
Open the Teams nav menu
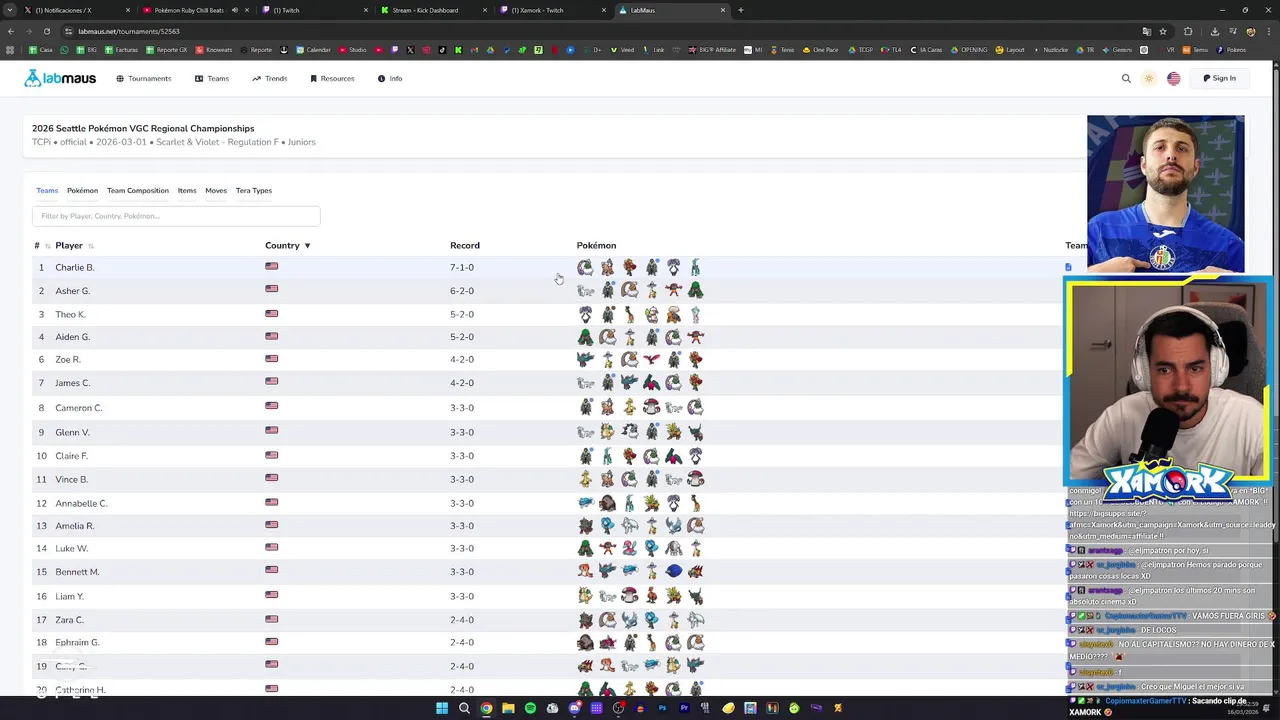click(x=212, y=78)
